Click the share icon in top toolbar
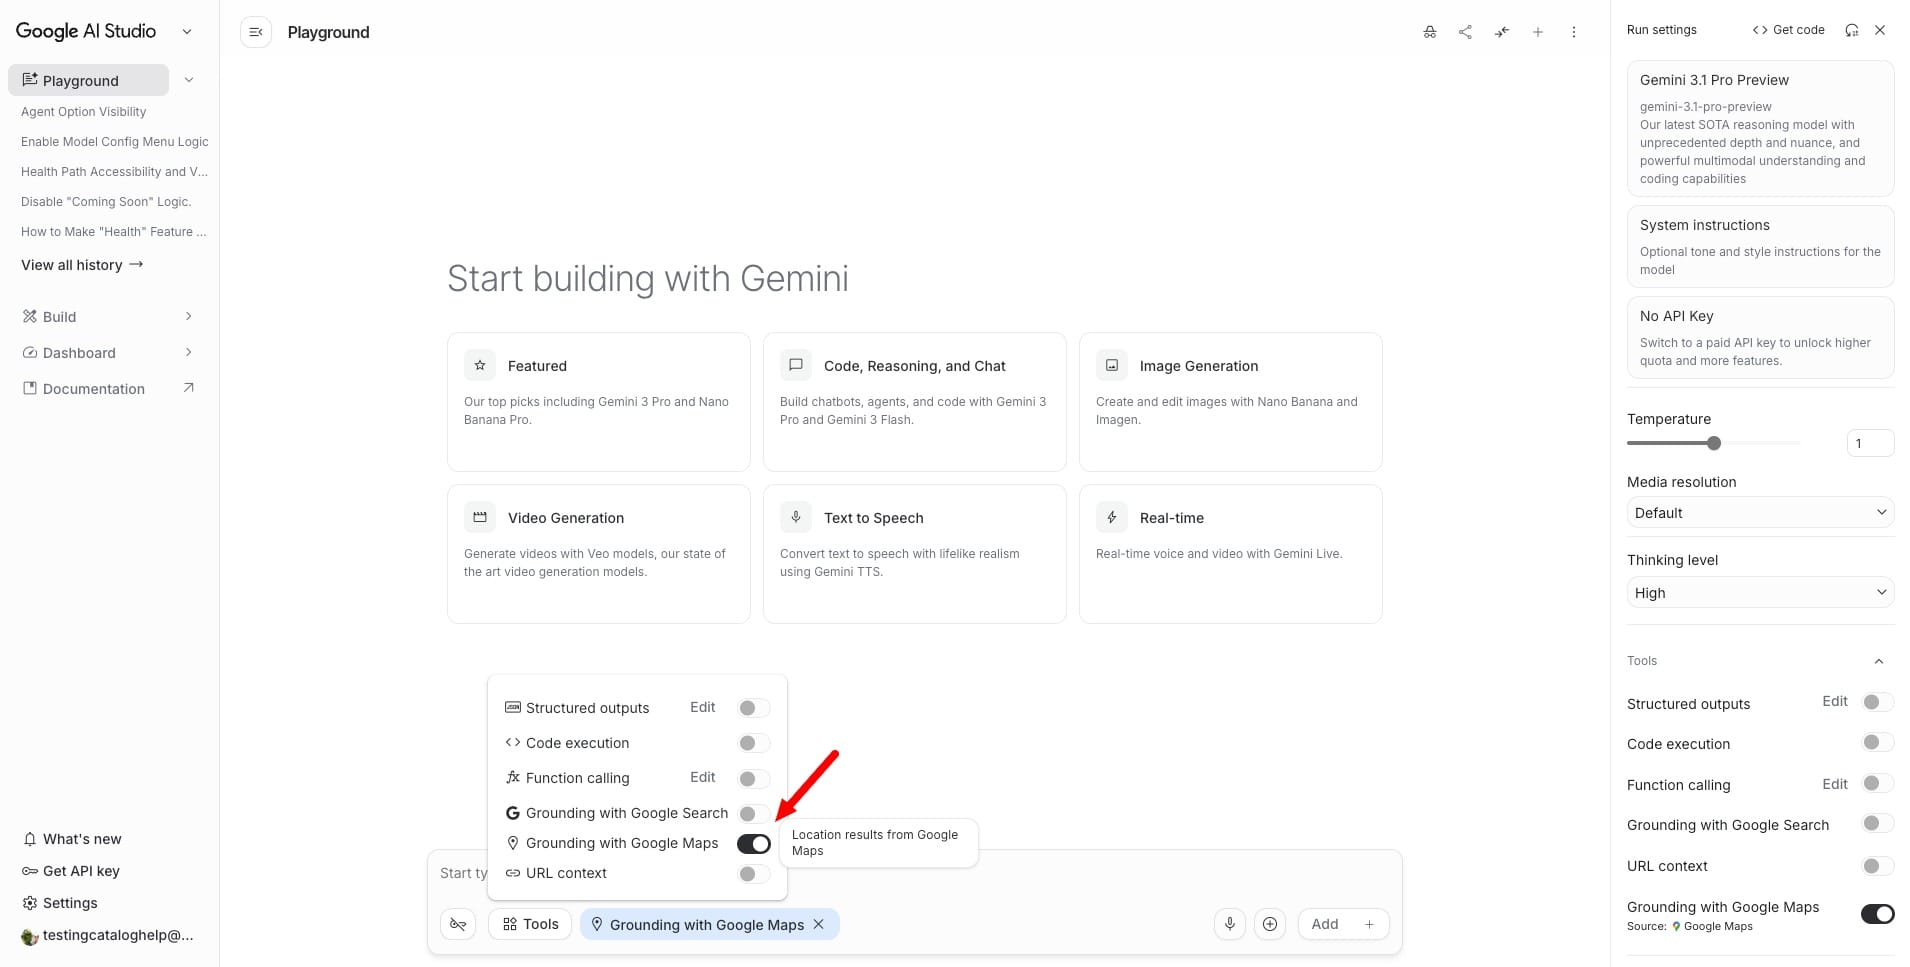Screen dimensions: 1910x967 [1465, 32]
